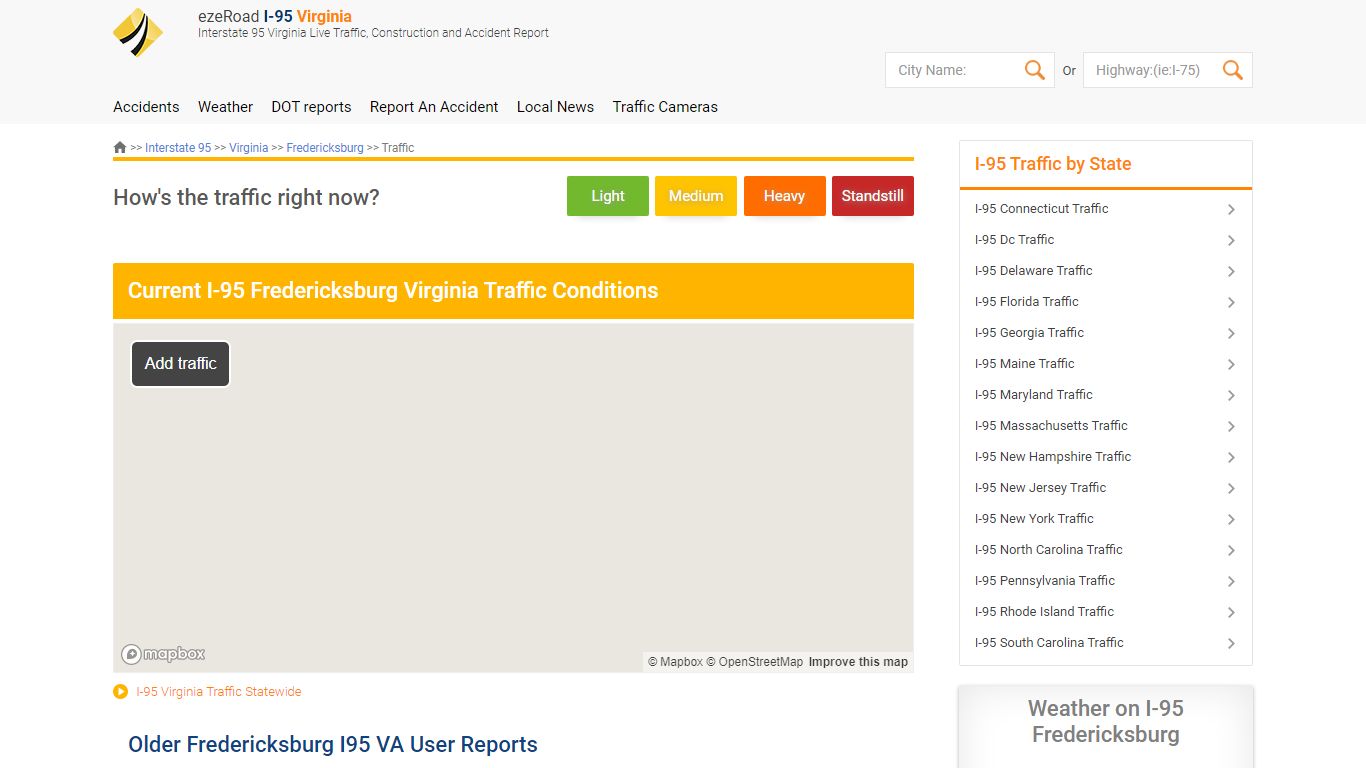Expand I-95 Maine Traffic chevron
The height and width of the screenshot is (768, 1366).
(1231, 364)
